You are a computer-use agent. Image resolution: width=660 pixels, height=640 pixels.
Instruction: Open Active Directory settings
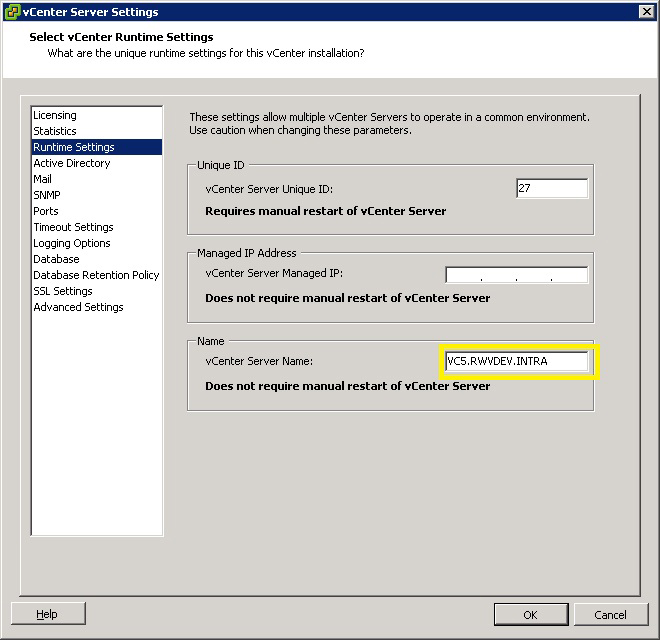tap(72, 163)
